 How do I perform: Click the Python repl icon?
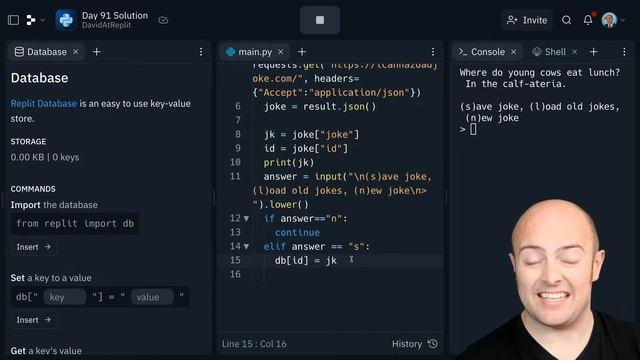(x=66, y=20)
